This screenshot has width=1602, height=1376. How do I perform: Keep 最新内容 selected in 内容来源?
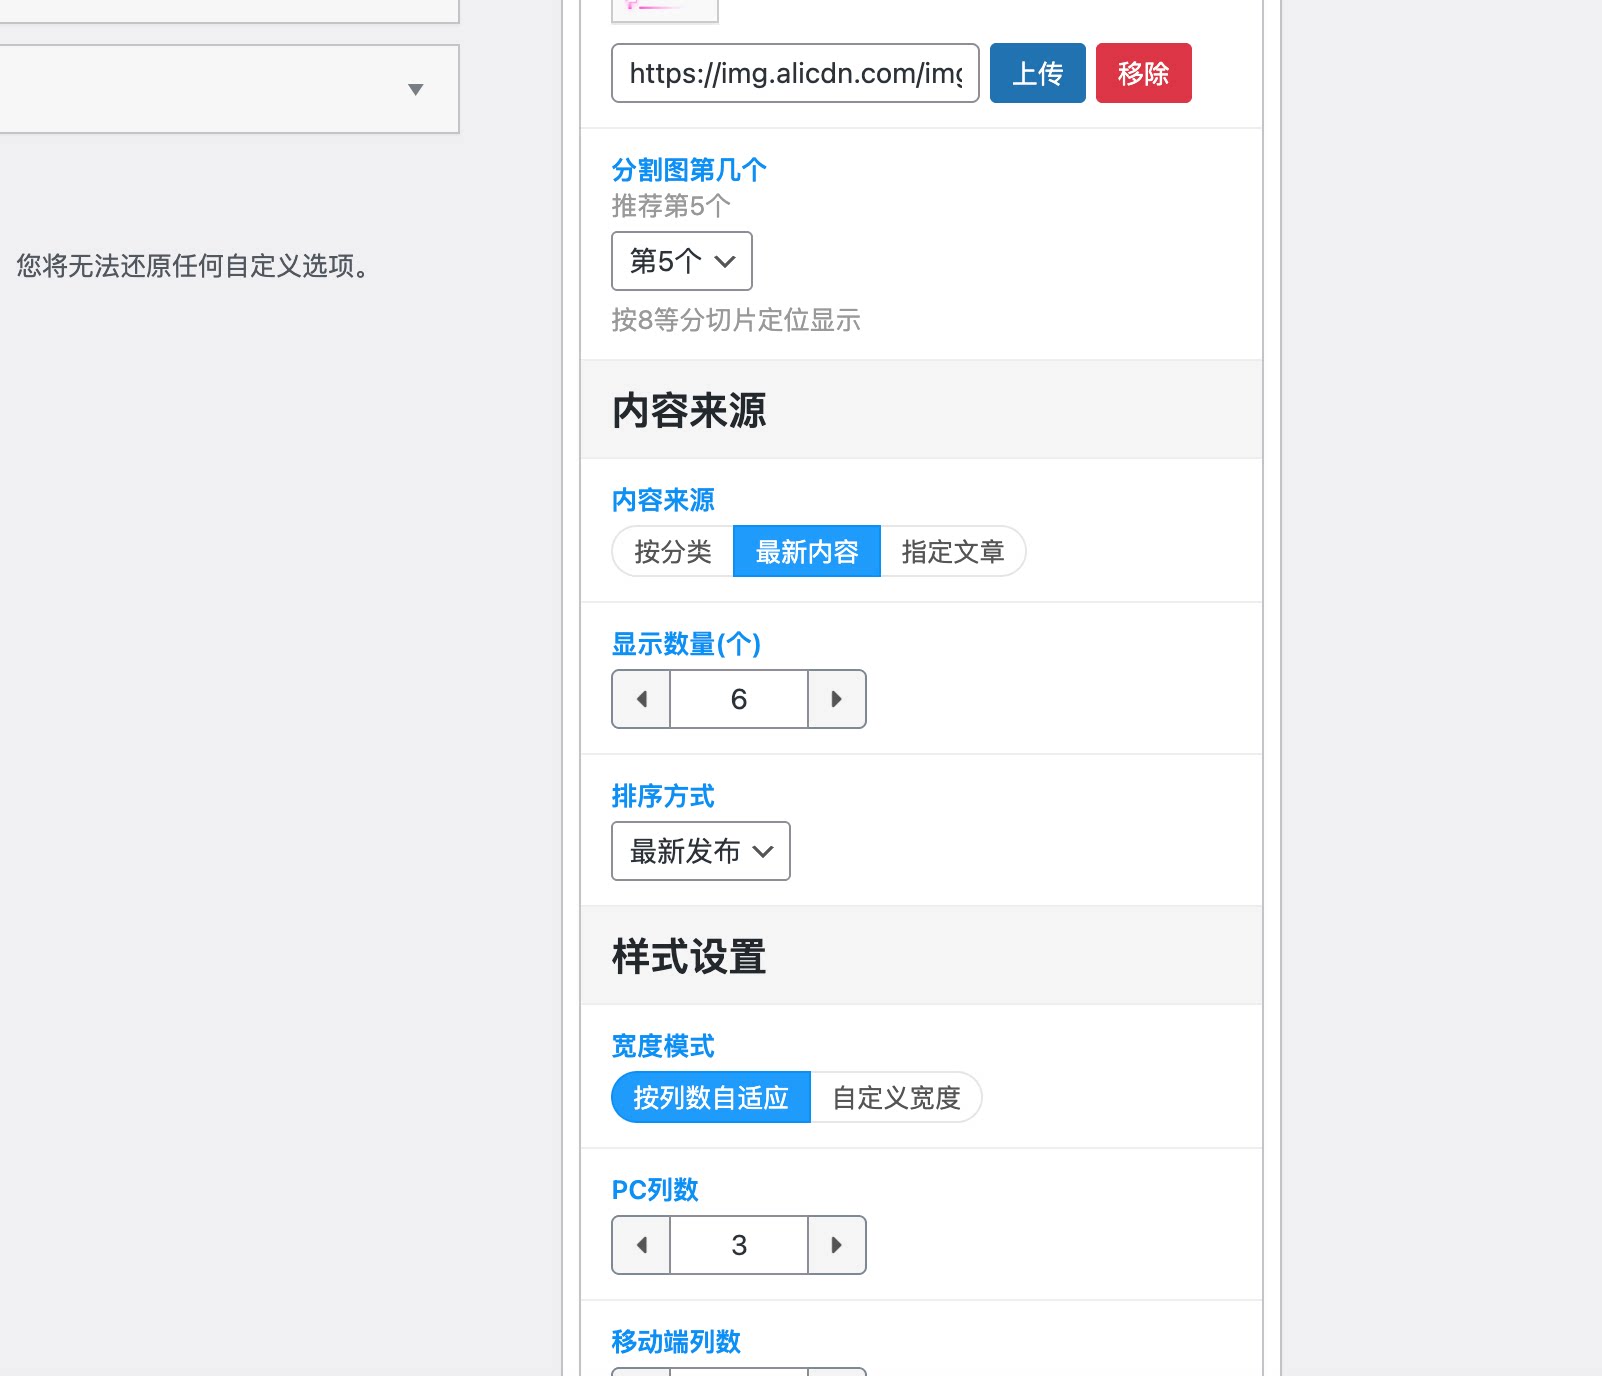(807, 551)
